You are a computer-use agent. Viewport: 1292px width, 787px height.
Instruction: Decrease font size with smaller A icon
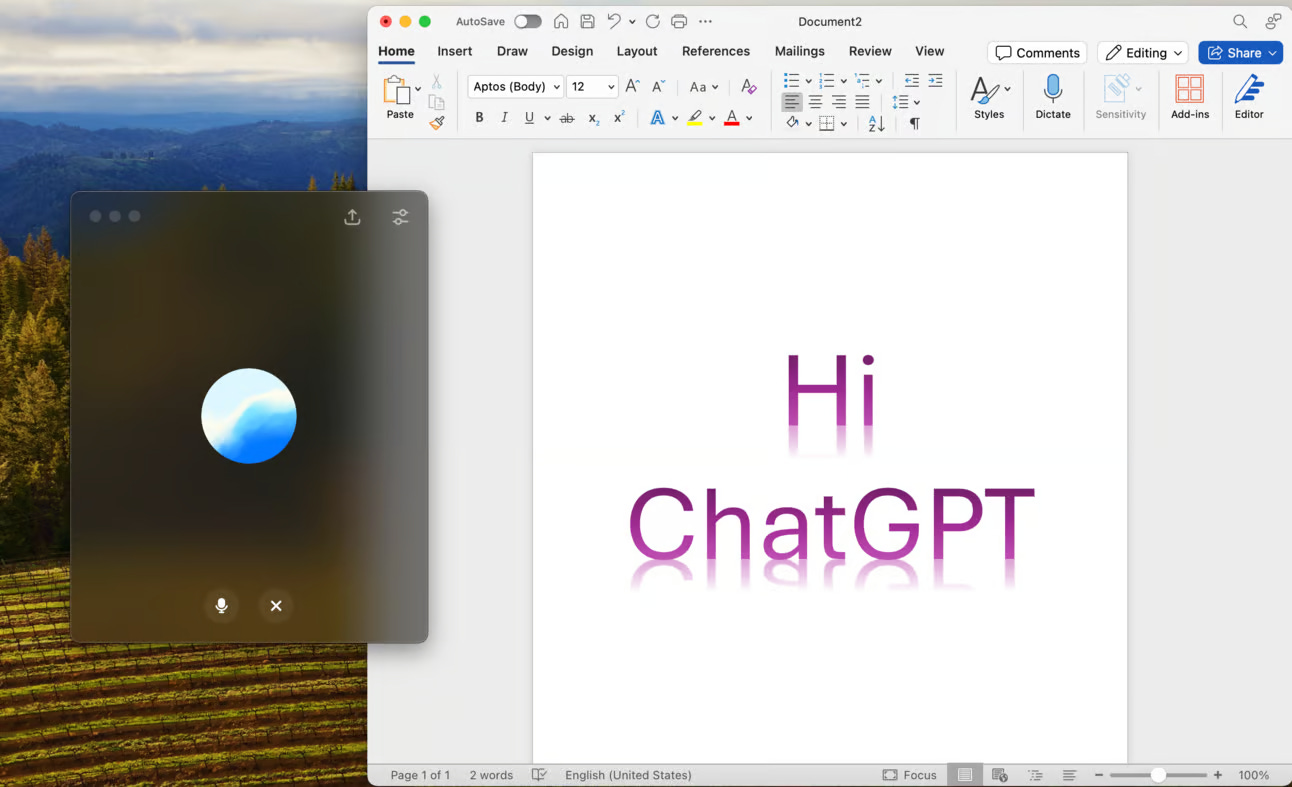658,87
